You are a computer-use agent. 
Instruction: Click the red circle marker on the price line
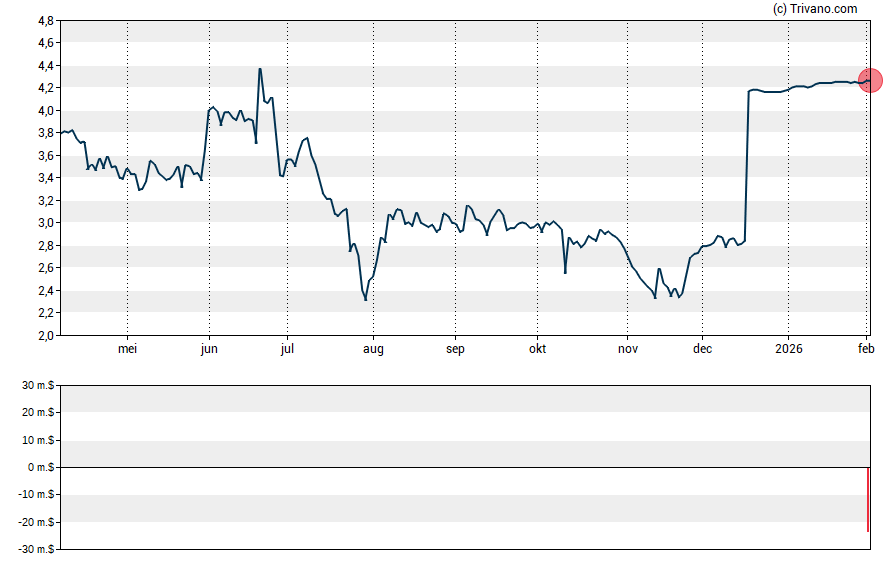tap(870, 80)
